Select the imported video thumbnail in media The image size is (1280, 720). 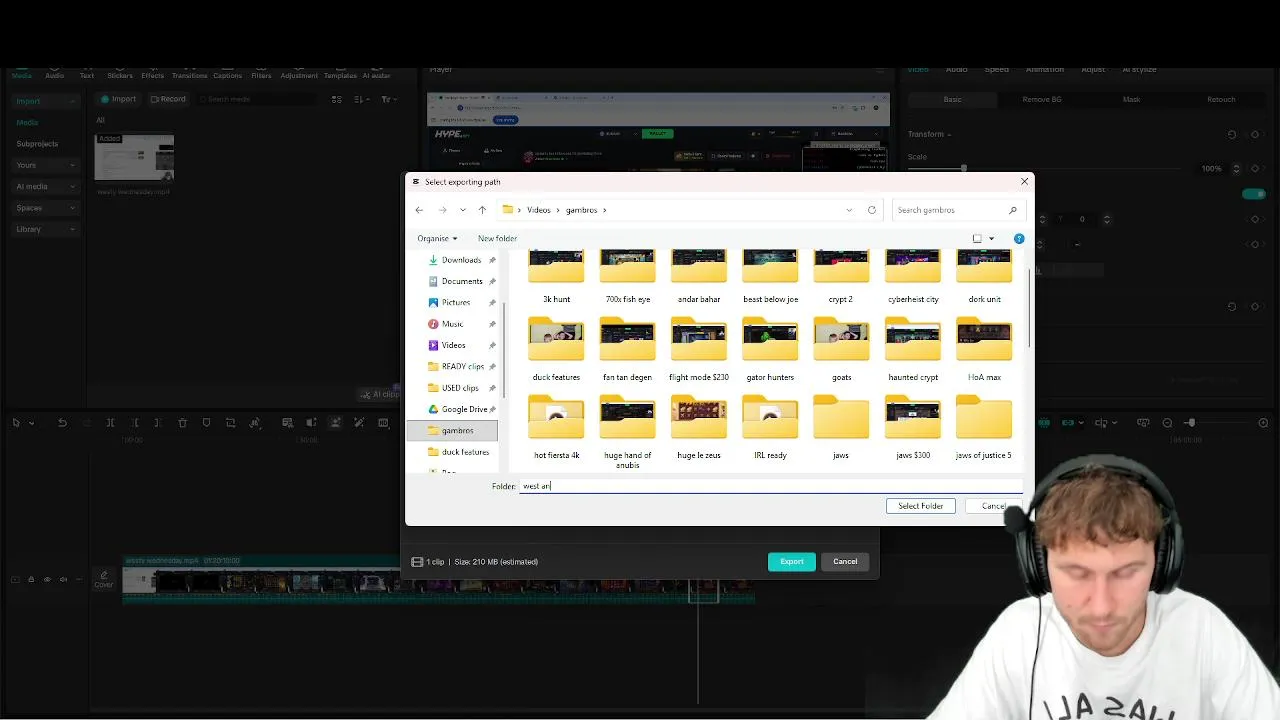pos(134,157)
